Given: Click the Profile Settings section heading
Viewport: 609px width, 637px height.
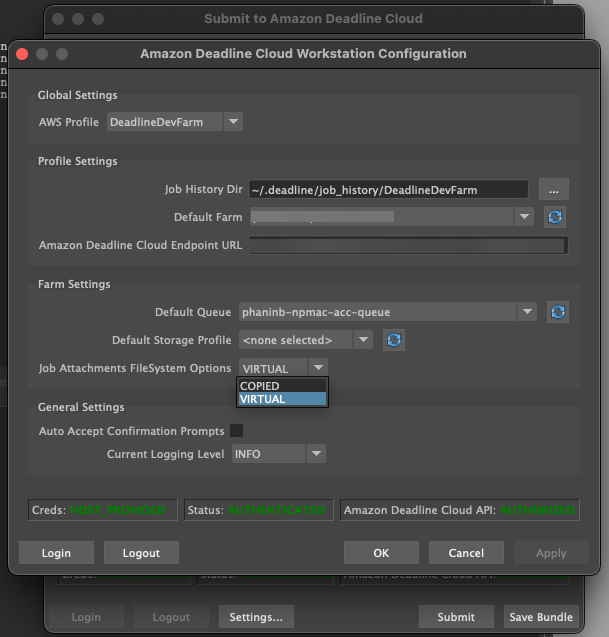Looking at the screenshot, I should [x=77, y=161].
